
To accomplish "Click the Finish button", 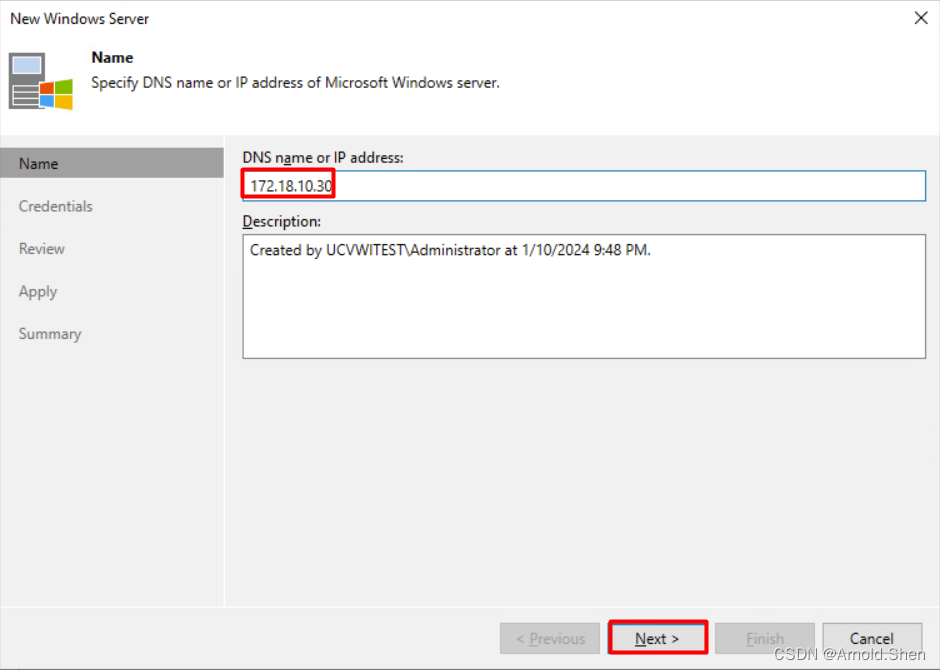I will click(x=764, y=638).
